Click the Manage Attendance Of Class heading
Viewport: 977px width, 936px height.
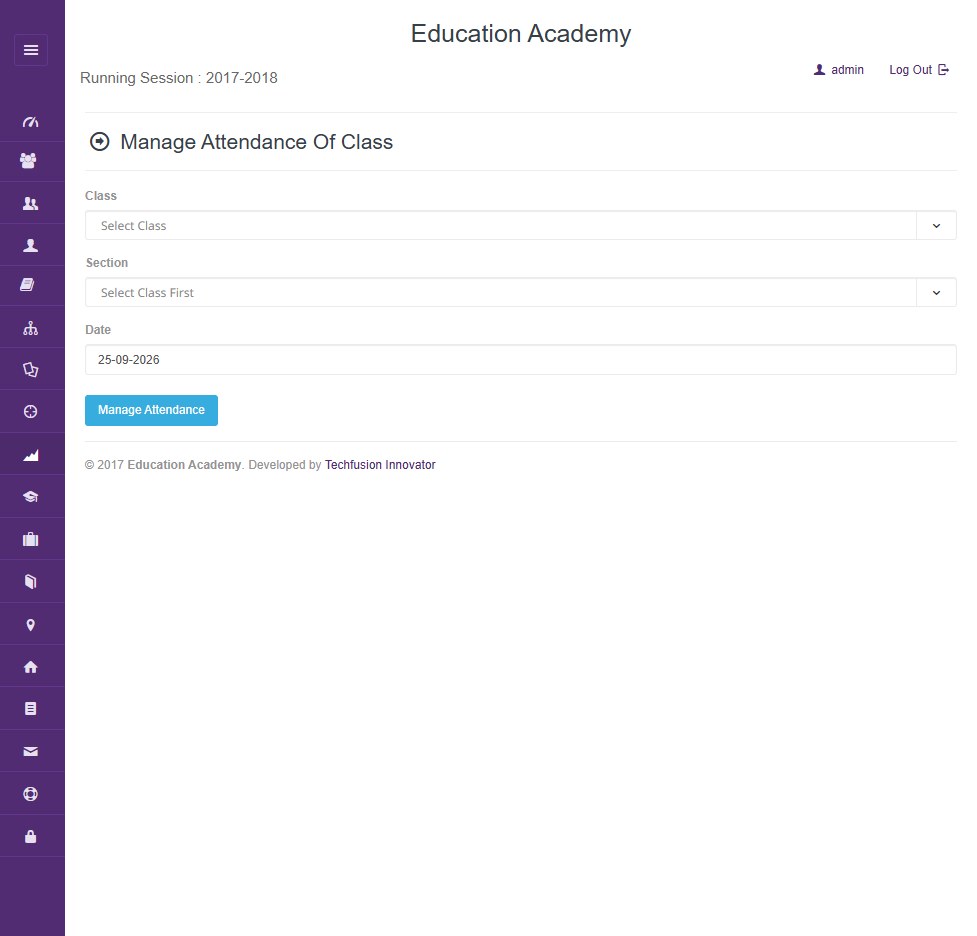(257, 142)
